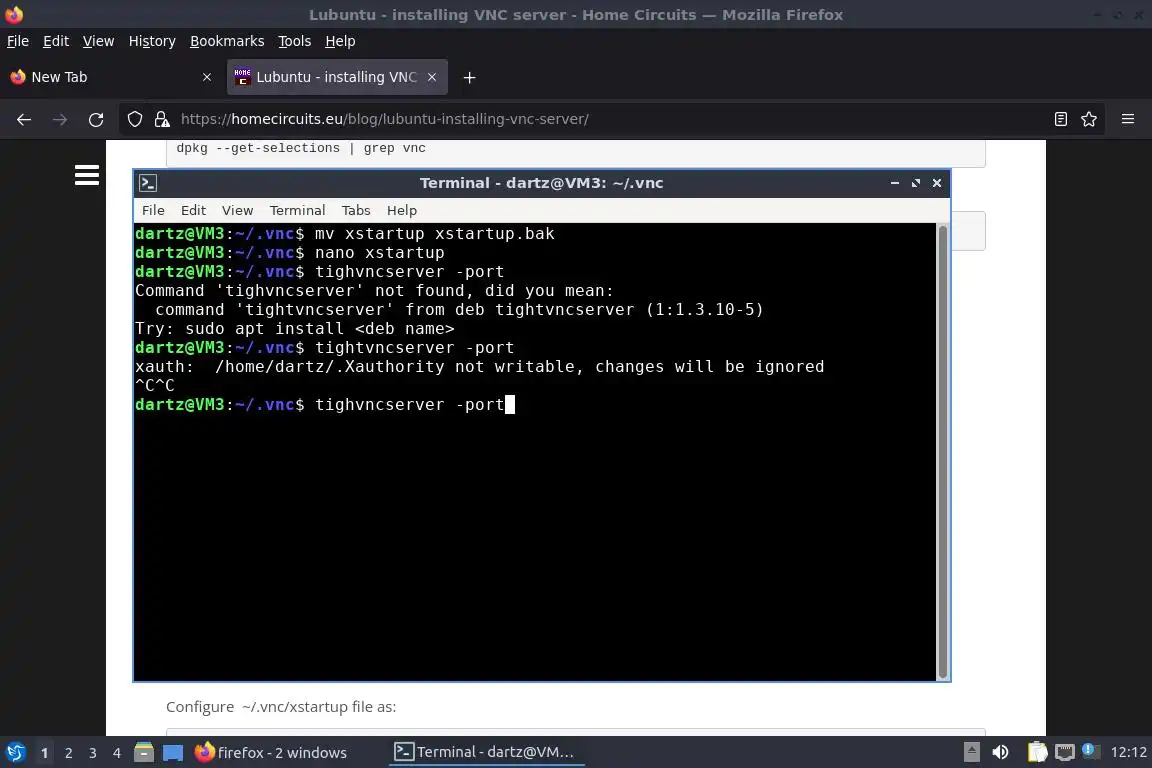Image resolution: width=1152 pixels, height=768 pixels.
Task: Click the show desktop panel icon
Action: coord(173,753)
